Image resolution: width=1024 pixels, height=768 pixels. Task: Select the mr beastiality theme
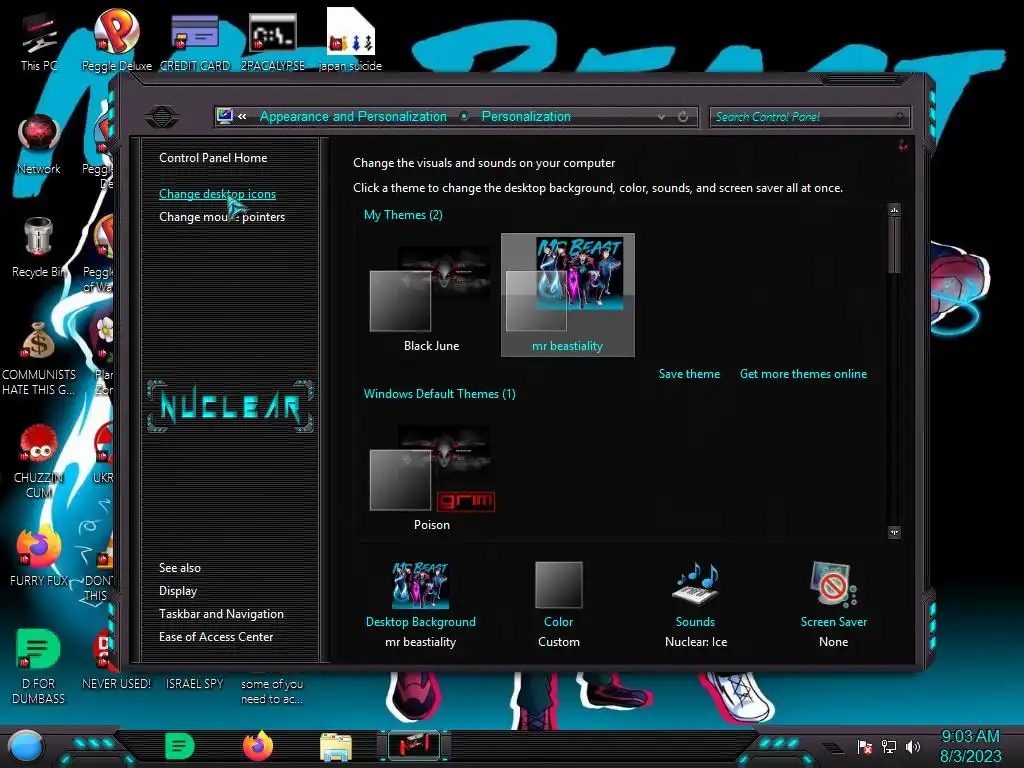pos(568,295)
